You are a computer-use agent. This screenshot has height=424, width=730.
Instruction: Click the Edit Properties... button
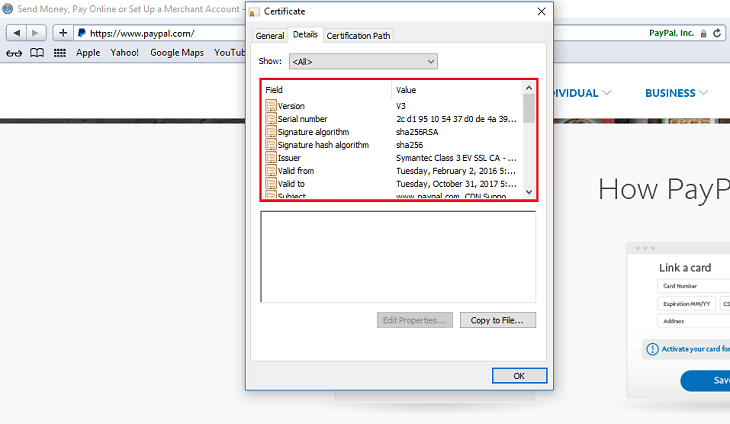[414, 320]
